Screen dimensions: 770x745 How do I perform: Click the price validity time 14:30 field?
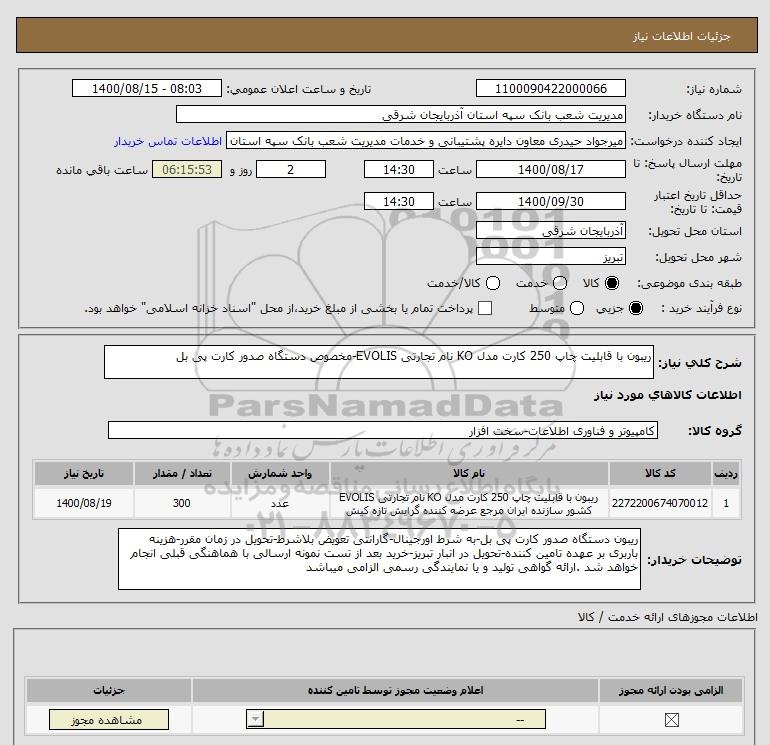click(x=399, y=201)
